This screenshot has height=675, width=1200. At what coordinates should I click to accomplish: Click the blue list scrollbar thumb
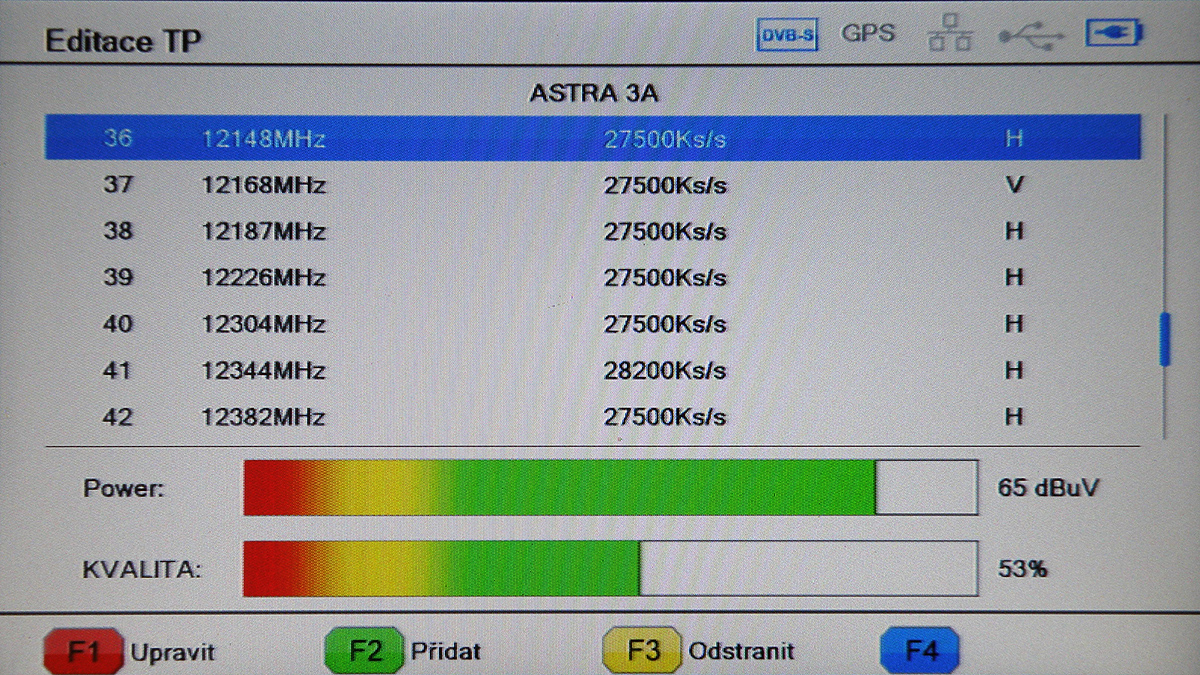[x=1164, y=340]
